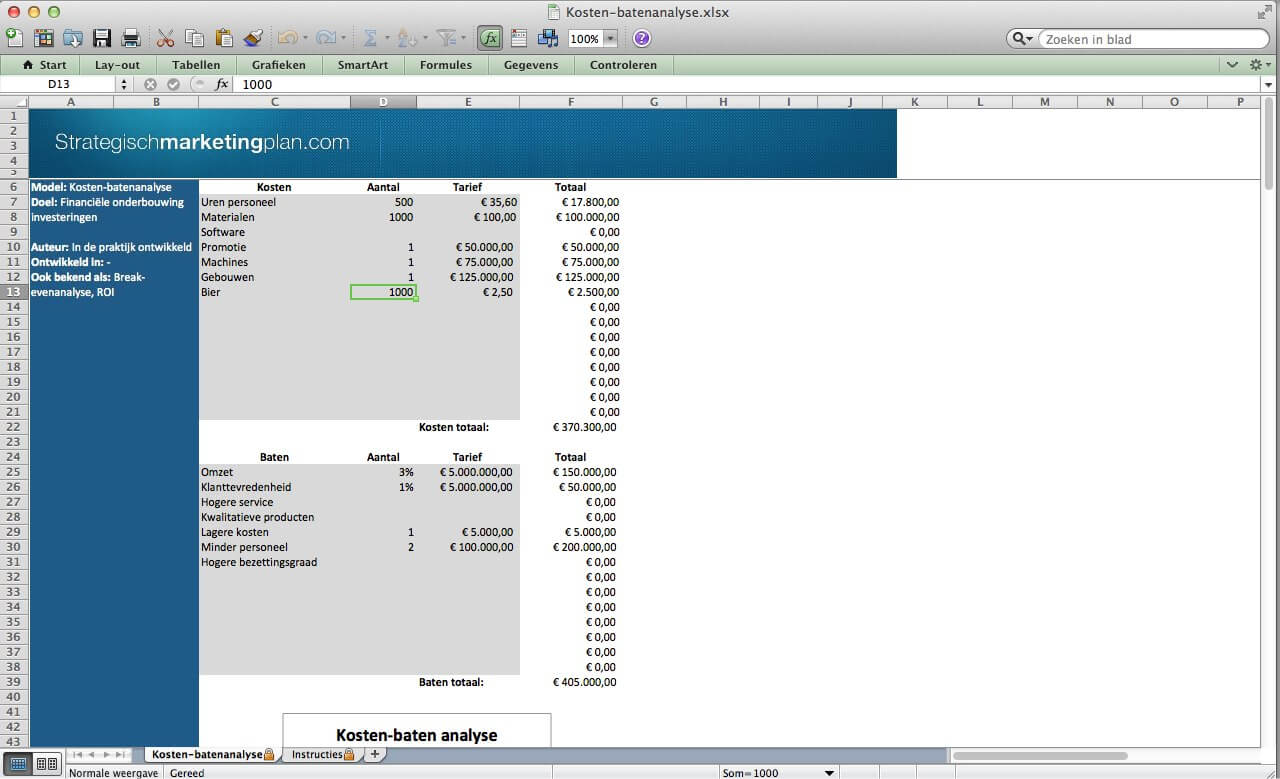Click the Zoeken in blad search field
Image resolution: width=1280 pixels, height=779 pixels.
(1150, 39)
